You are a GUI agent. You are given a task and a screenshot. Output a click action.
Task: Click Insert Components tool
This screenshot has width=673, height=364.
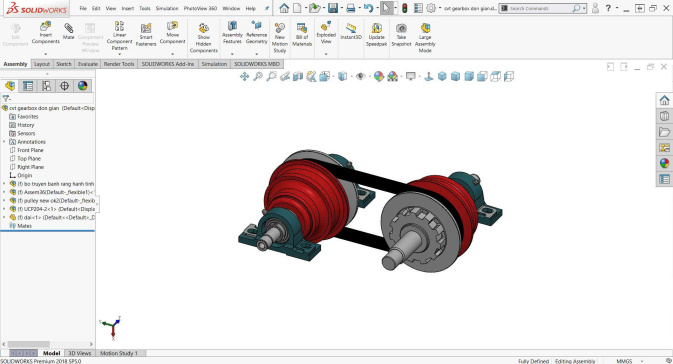click(45, 33)
